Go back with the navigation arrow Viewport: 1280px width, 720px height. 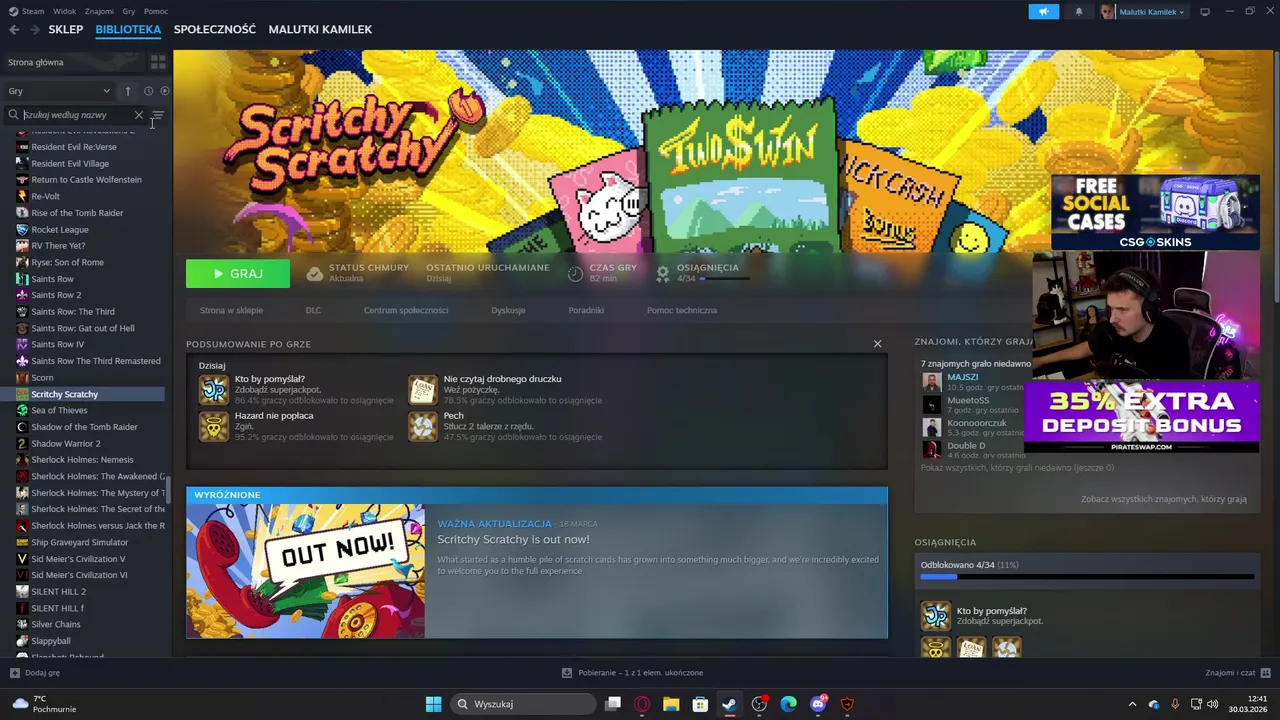14,30
